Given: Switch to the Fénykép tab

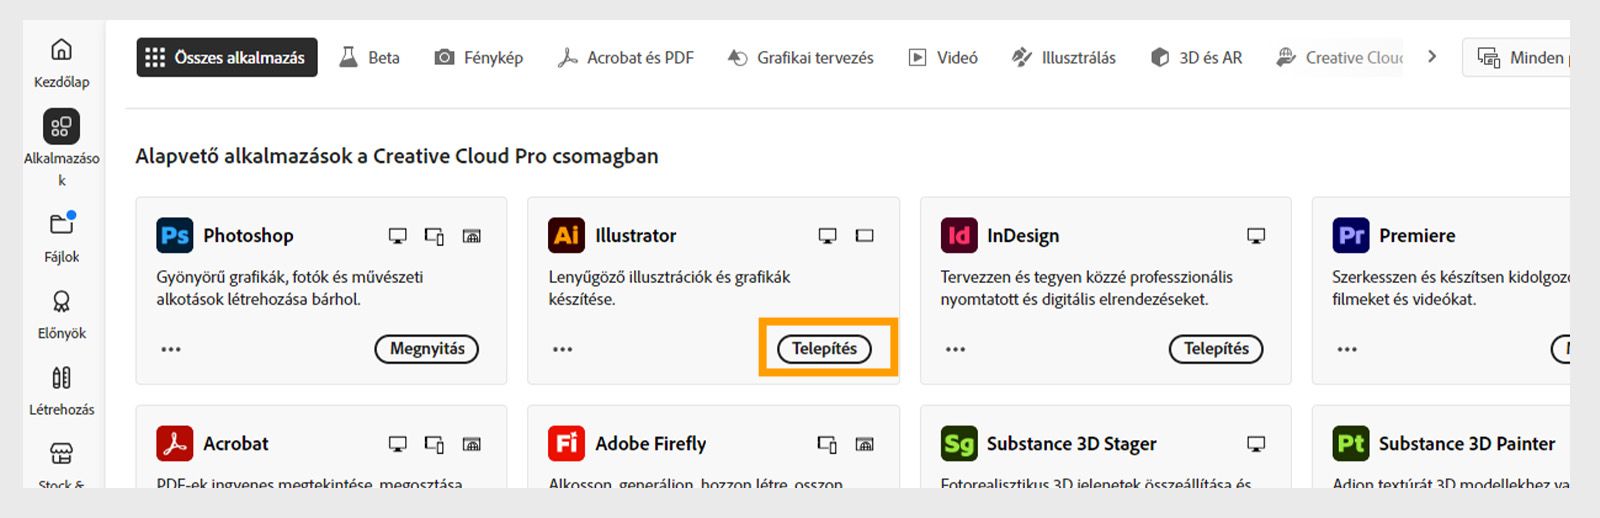Looking at the screenshot, I should click(478, 58).
